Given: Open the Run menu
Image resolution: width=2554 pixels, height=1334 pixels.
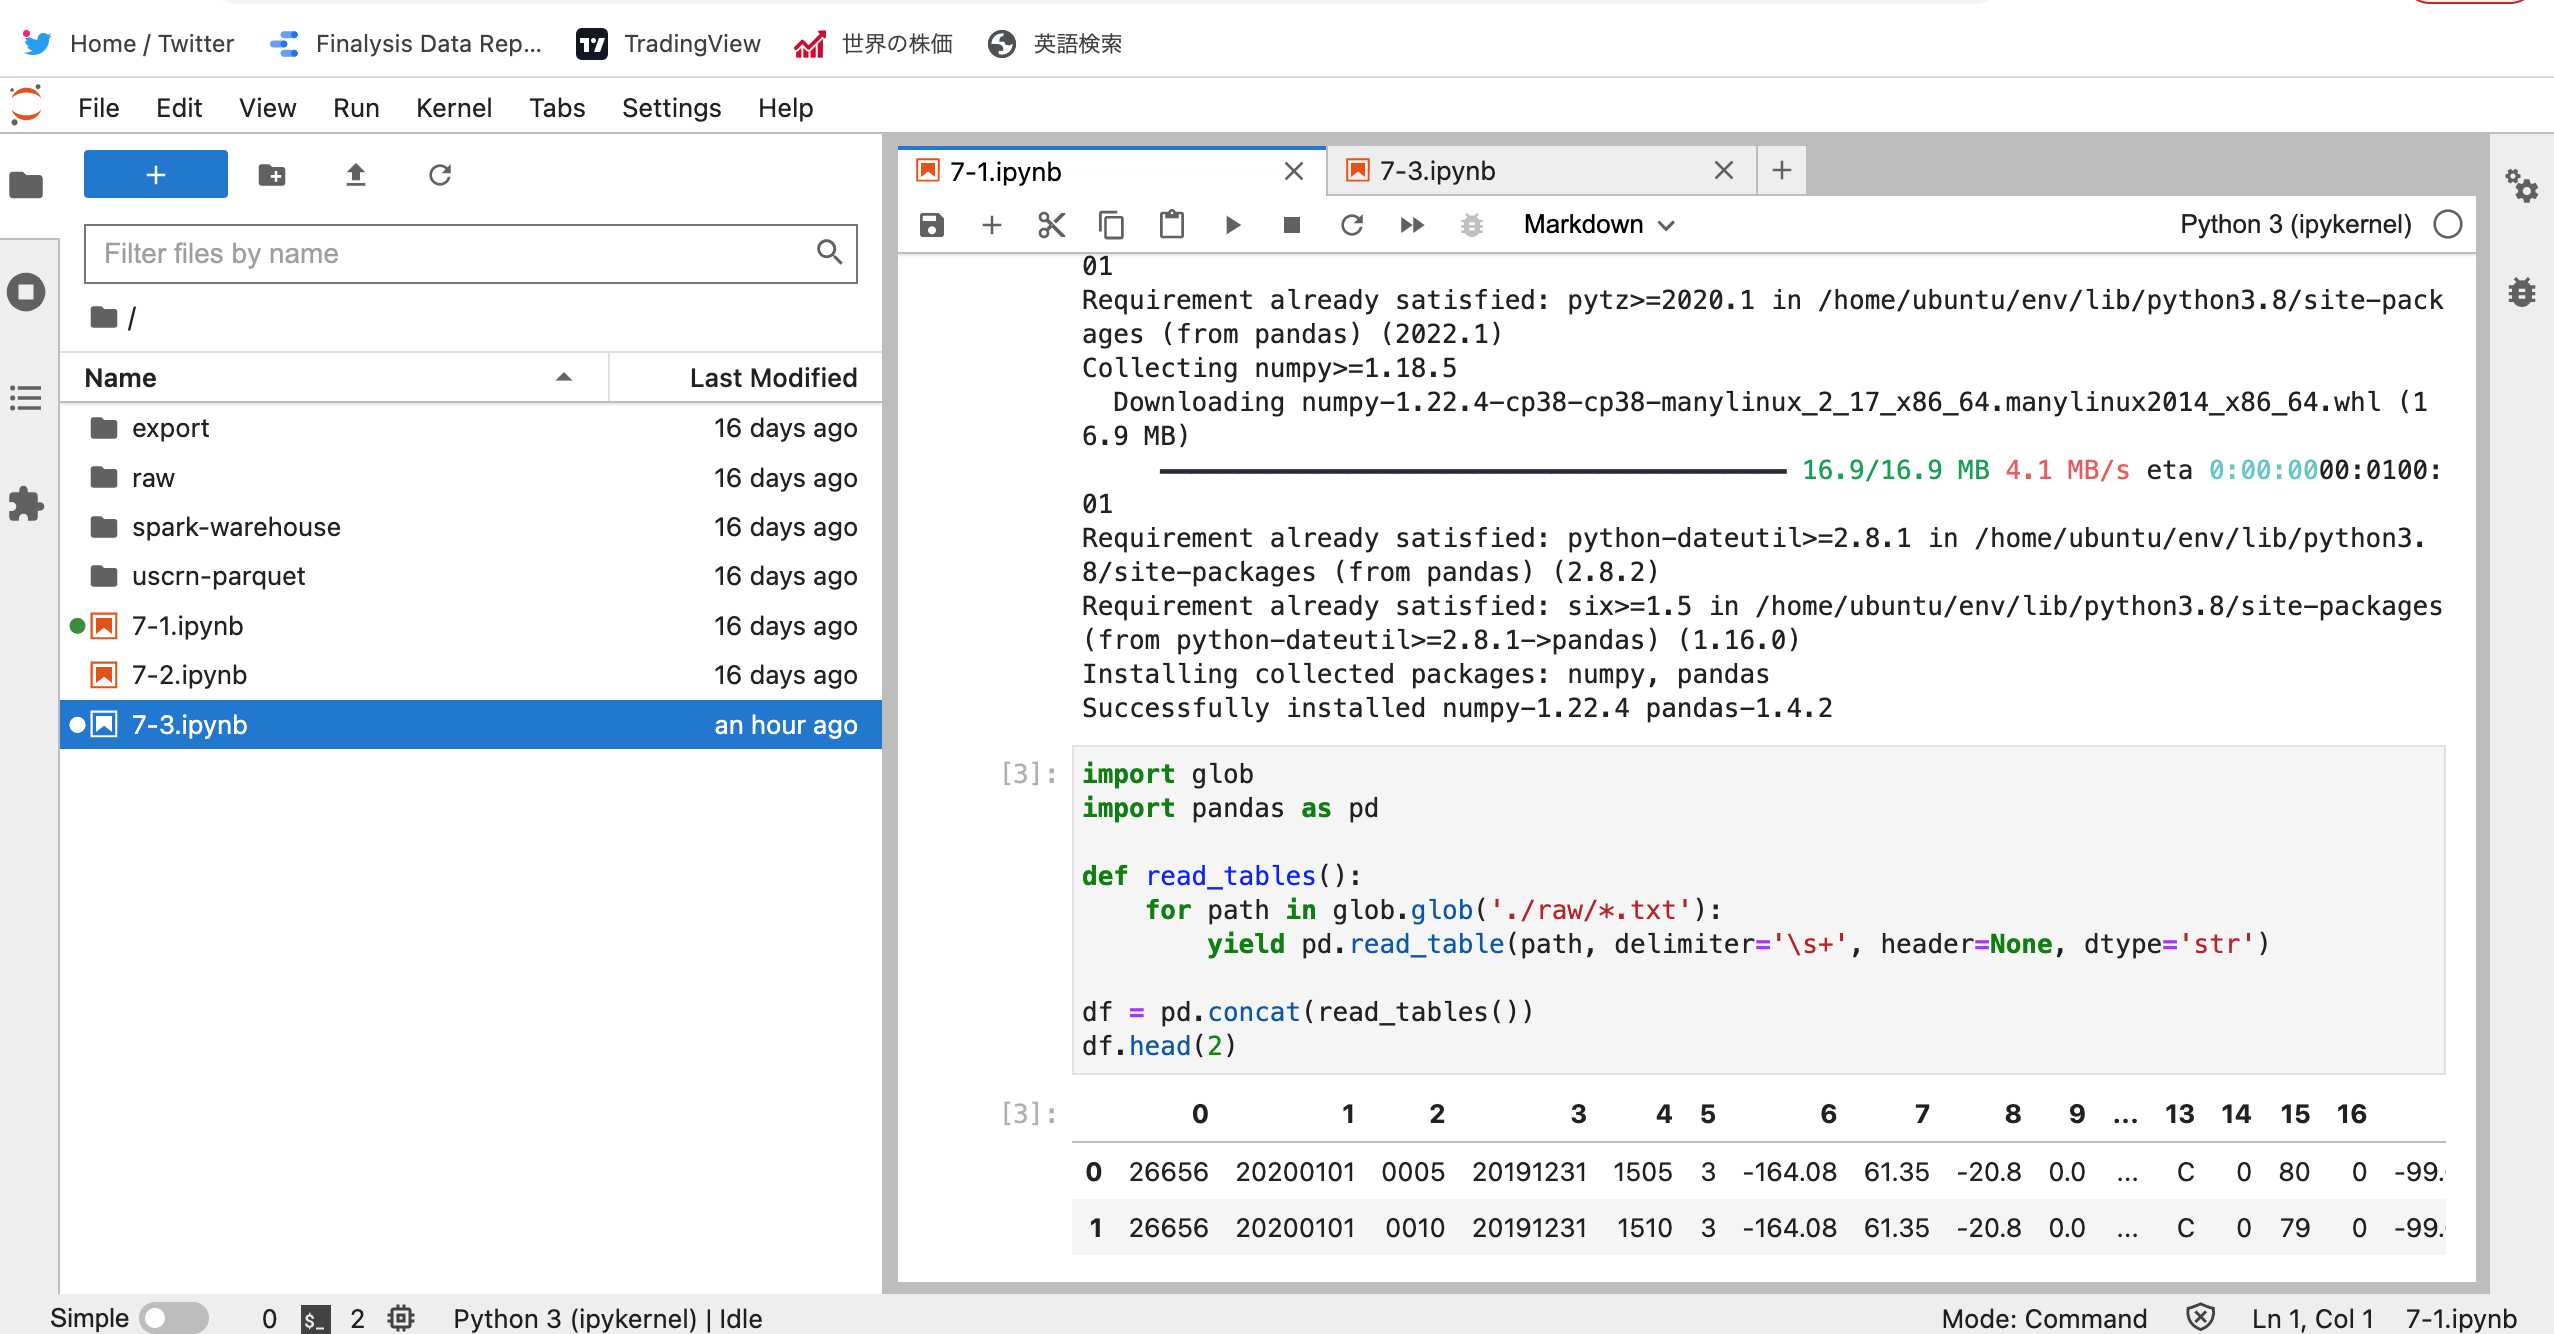Looking at the screenshot, I should click(x=356, y=107).
